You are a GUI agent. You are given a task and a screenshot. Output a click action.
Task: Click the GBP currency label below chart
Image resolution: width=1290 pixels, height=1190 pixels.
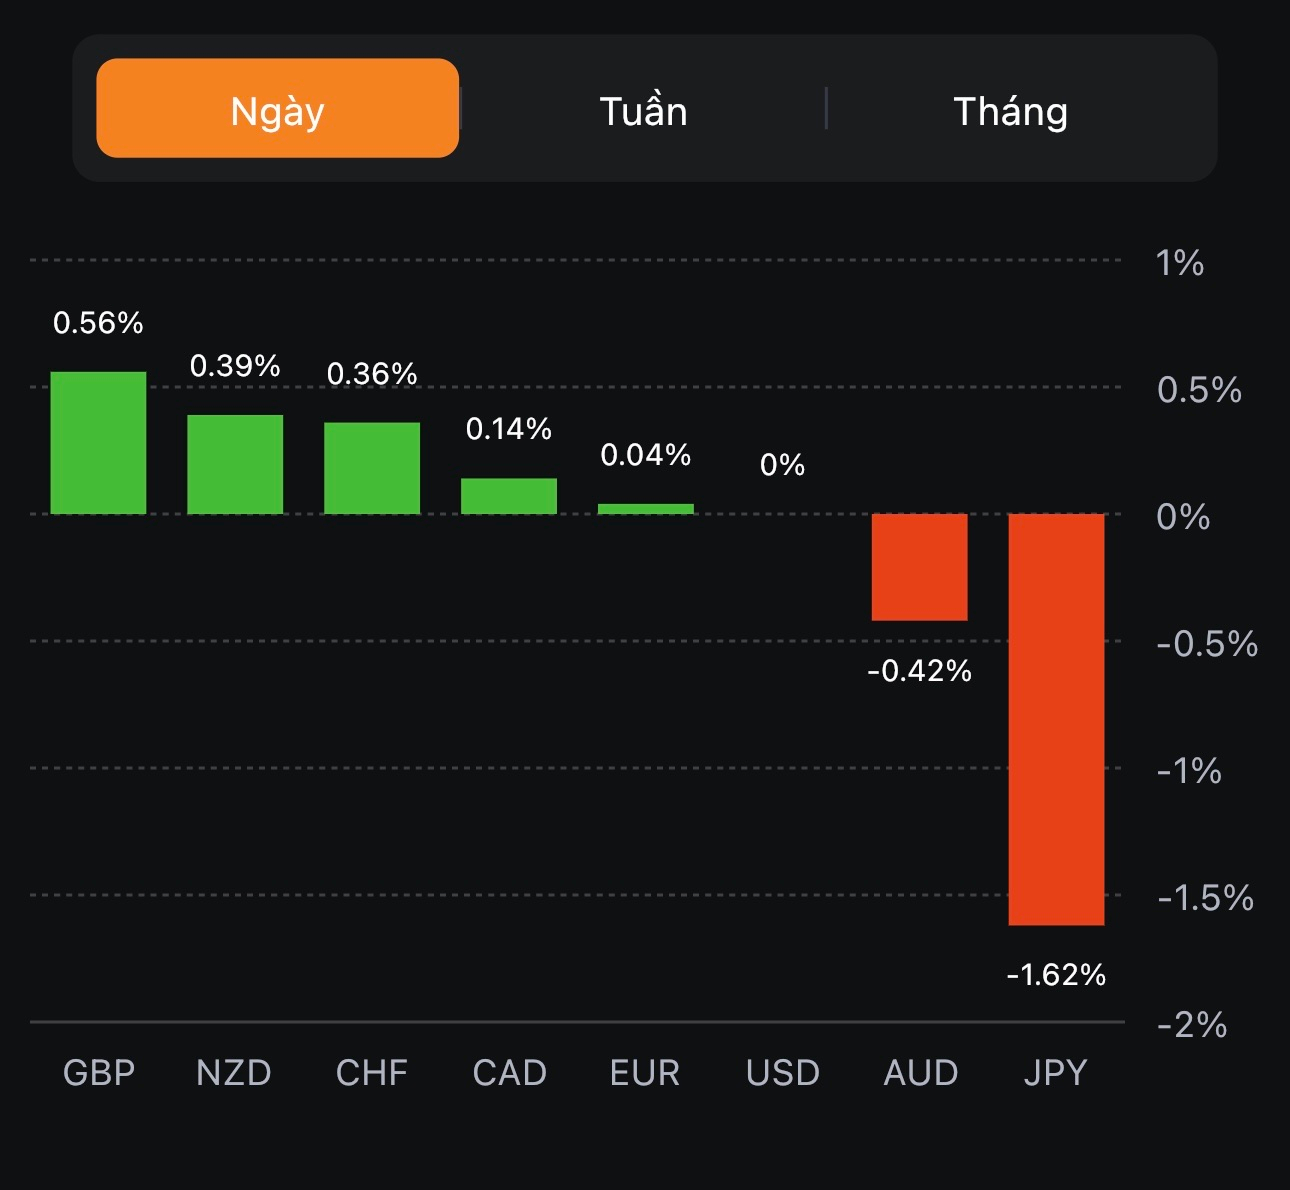pos(98,1073)
